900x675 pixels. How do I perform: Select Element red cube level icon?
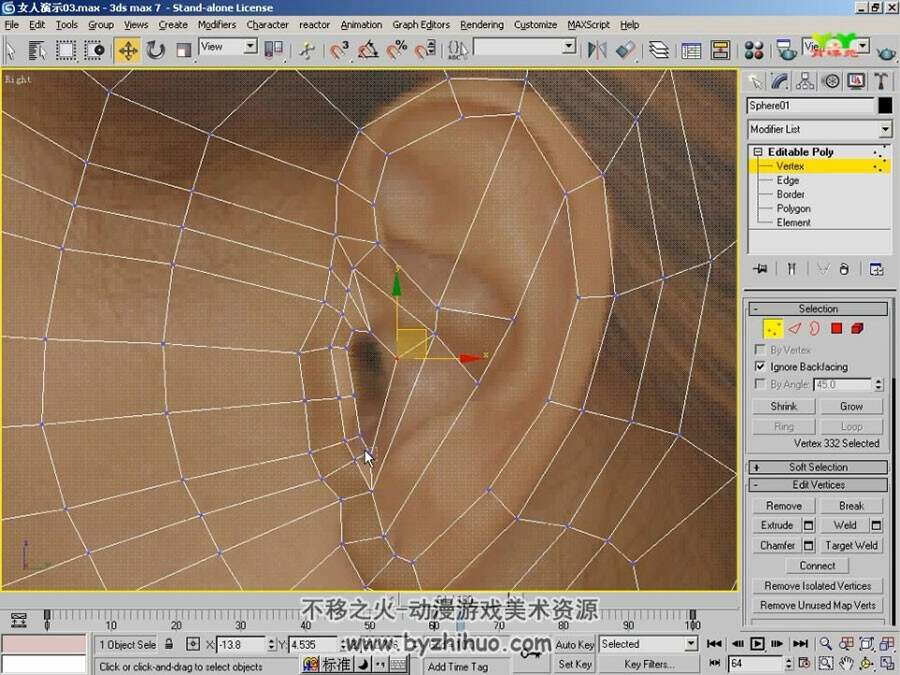[x=857, y=329]
